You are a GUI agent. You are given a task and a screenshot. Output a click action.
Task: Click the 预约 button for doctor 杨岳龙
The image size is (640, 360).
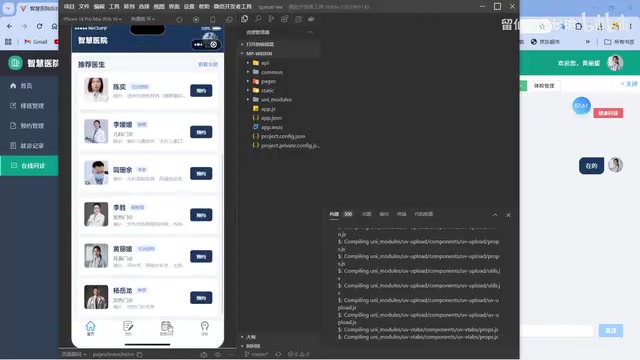(x=201, y=298)
